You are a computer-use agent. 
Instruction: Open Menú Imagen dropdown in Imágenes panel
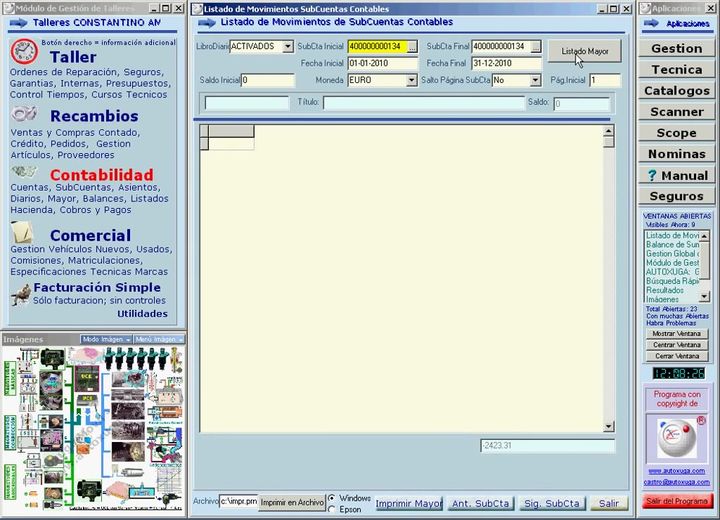[x=159, y=339]
